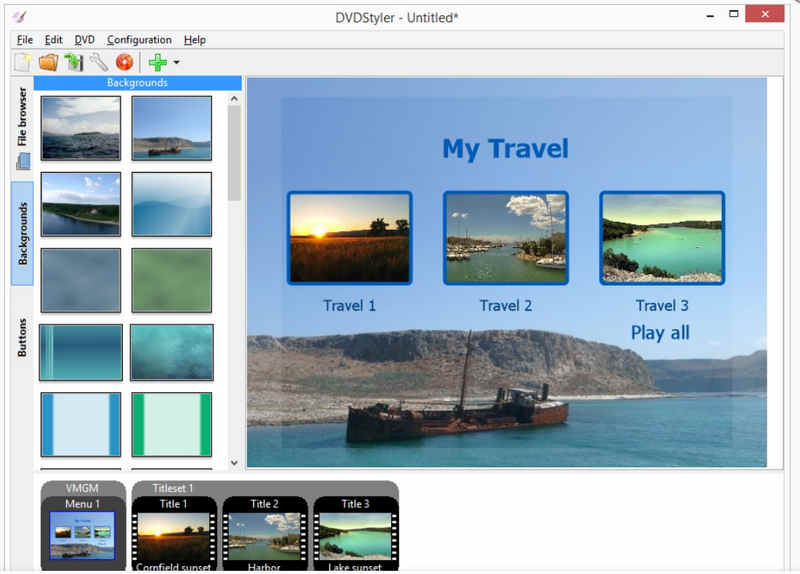This screenshot has height=574, width=800.
Task: Select the teal gradient background with stripes
Action: coord(81,352)
